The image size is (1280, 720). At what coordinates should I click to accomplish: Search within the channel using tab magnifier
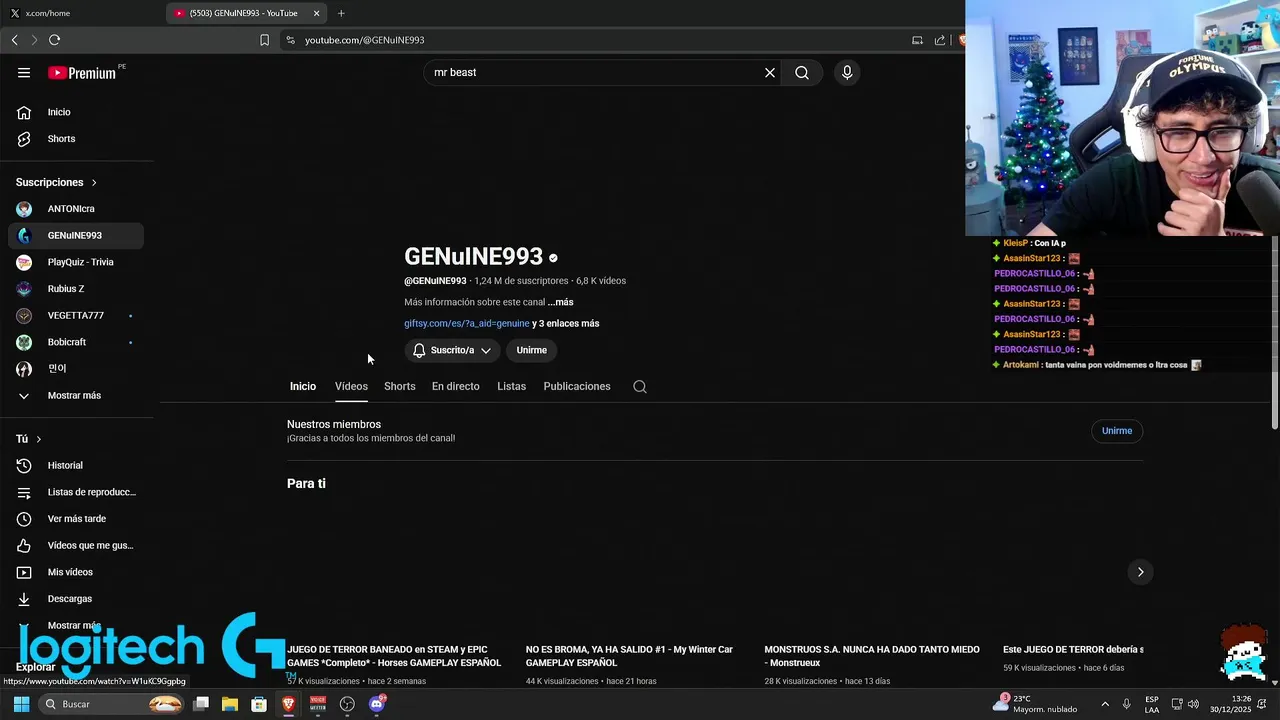(x=640, y=387)
